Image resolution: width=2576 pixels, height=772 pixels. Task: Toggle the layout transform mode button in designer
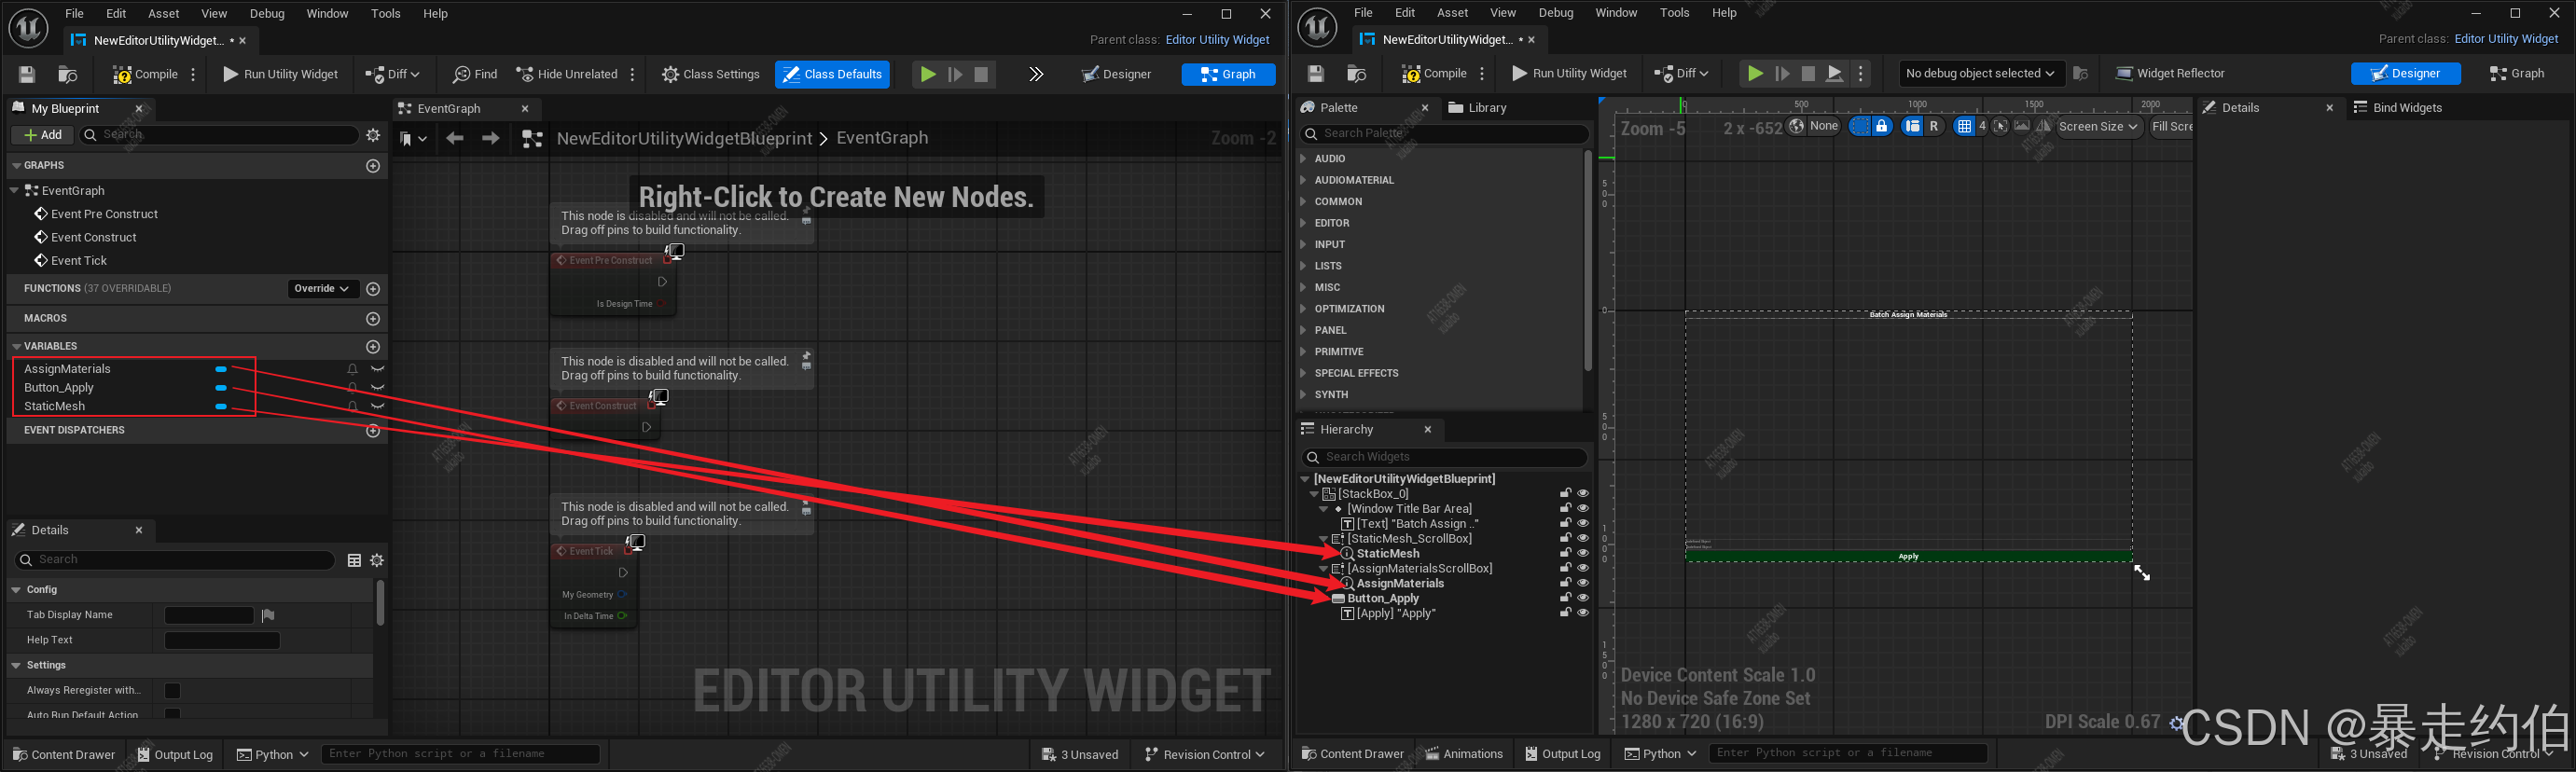[1912, 126]
